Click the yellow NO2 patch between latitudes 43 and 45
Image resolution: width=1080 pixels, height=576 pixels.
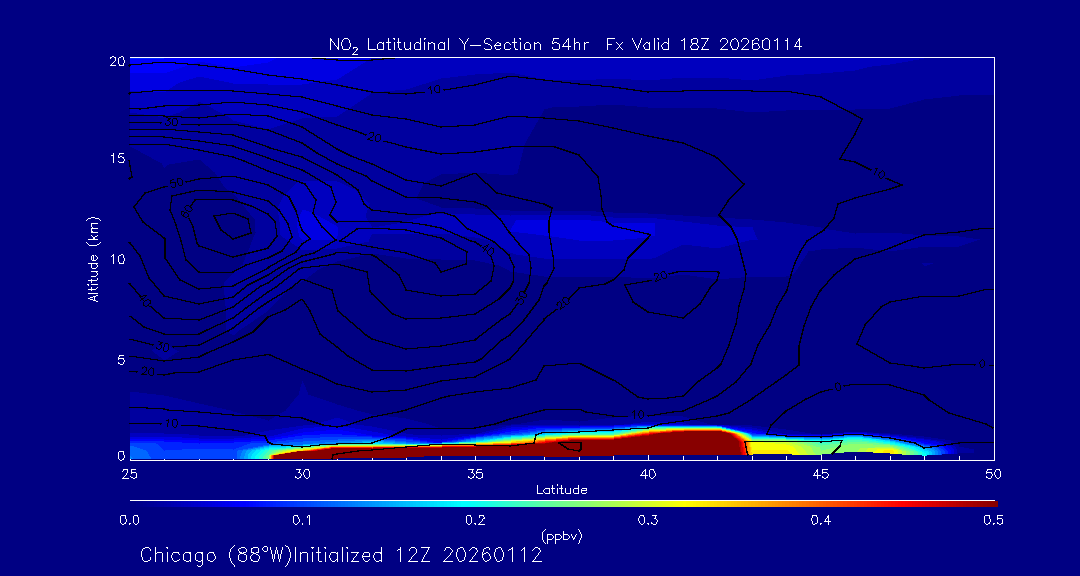click(785, 449)
